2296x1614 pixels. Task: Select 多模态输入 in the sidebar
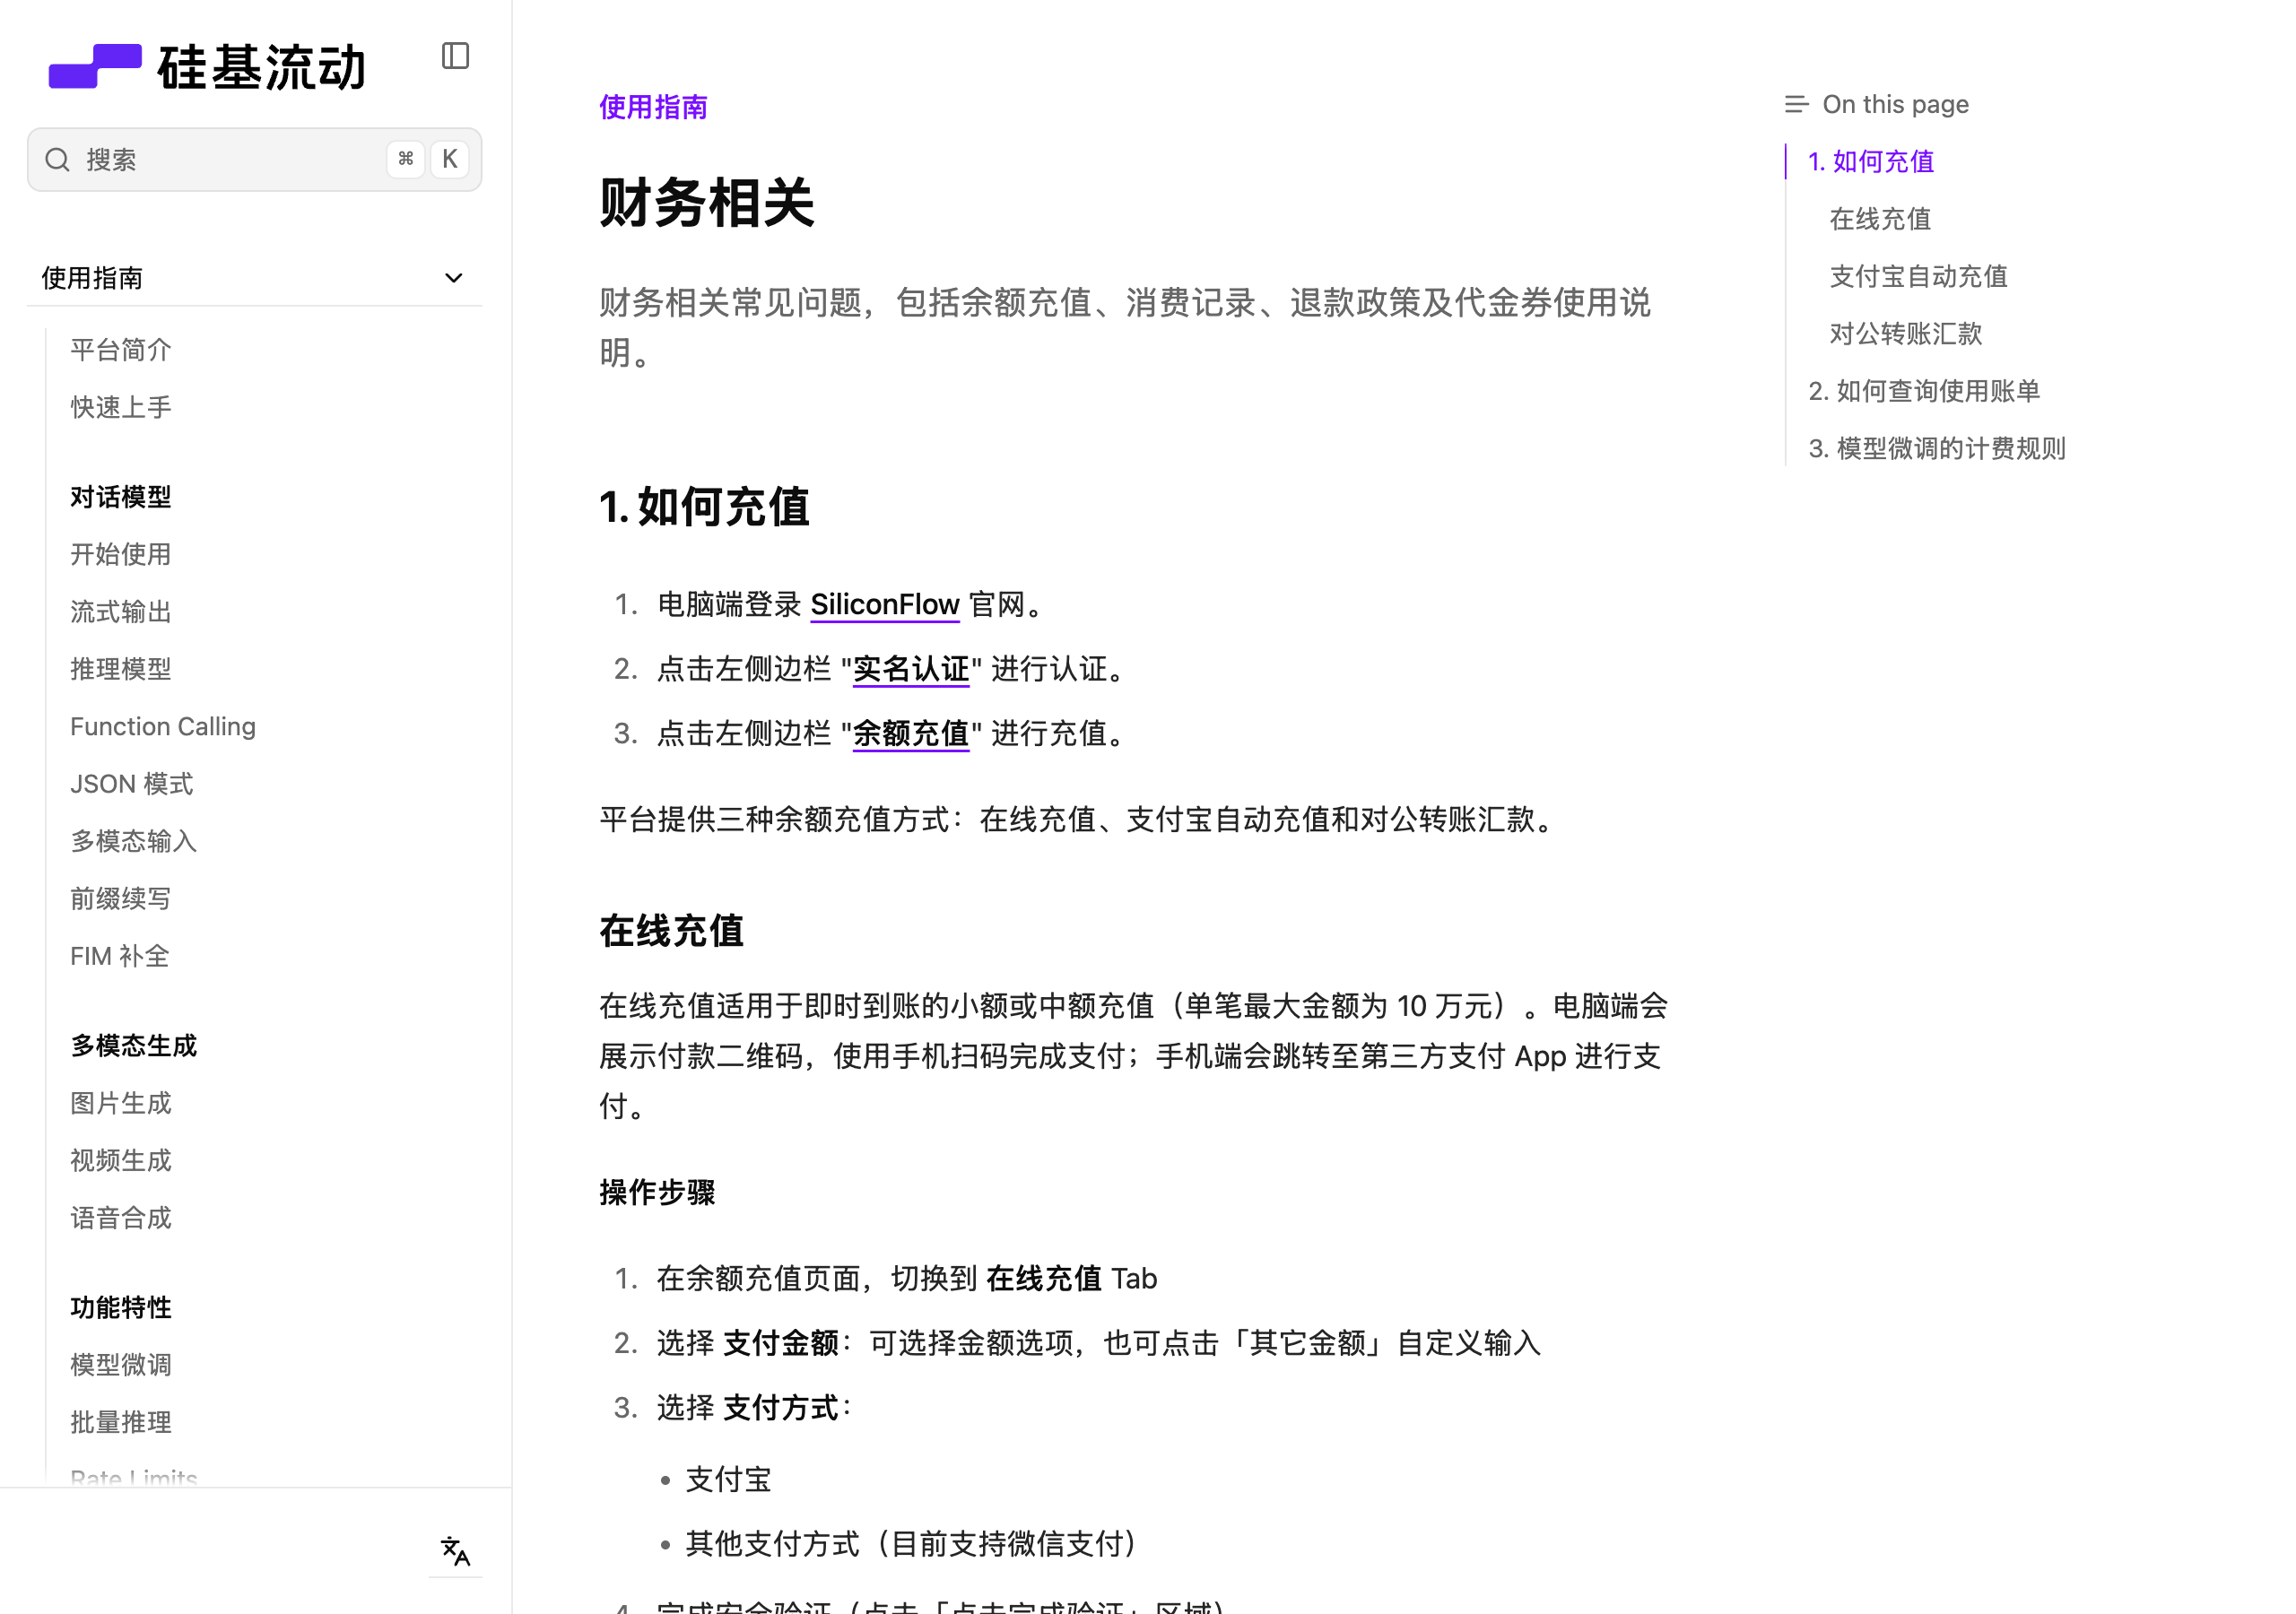click(134, 841)
